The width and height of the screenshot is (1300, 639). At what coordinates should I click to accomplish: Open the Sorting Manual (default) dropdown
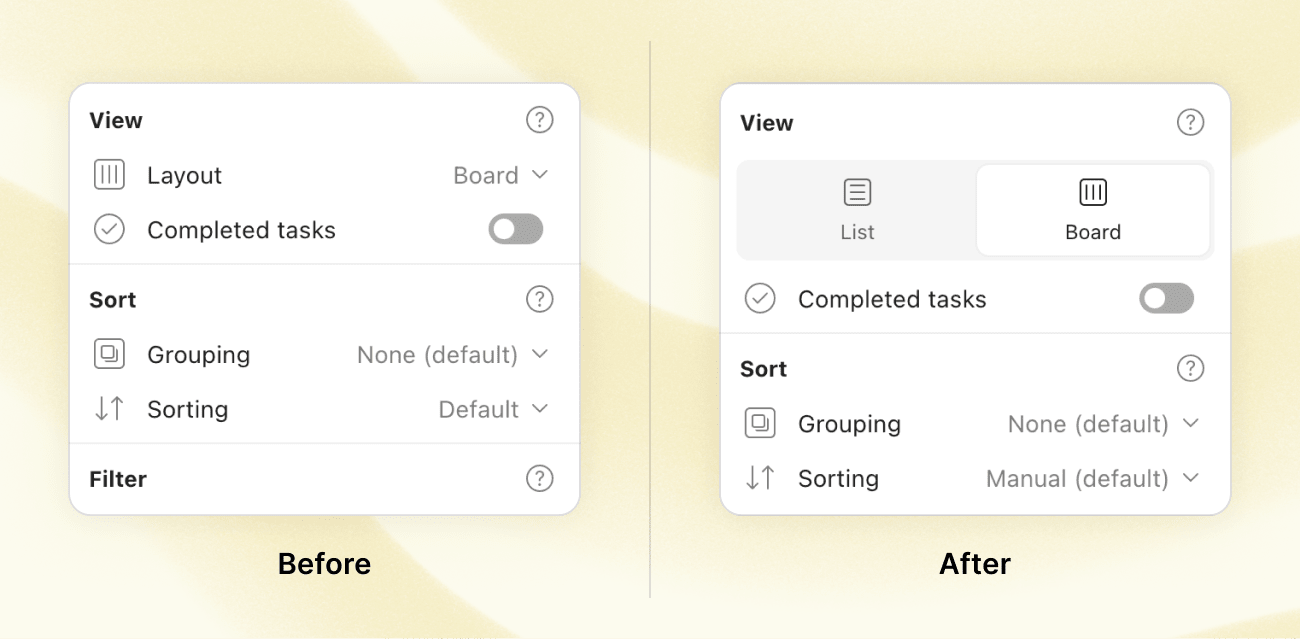point(1092,478)
